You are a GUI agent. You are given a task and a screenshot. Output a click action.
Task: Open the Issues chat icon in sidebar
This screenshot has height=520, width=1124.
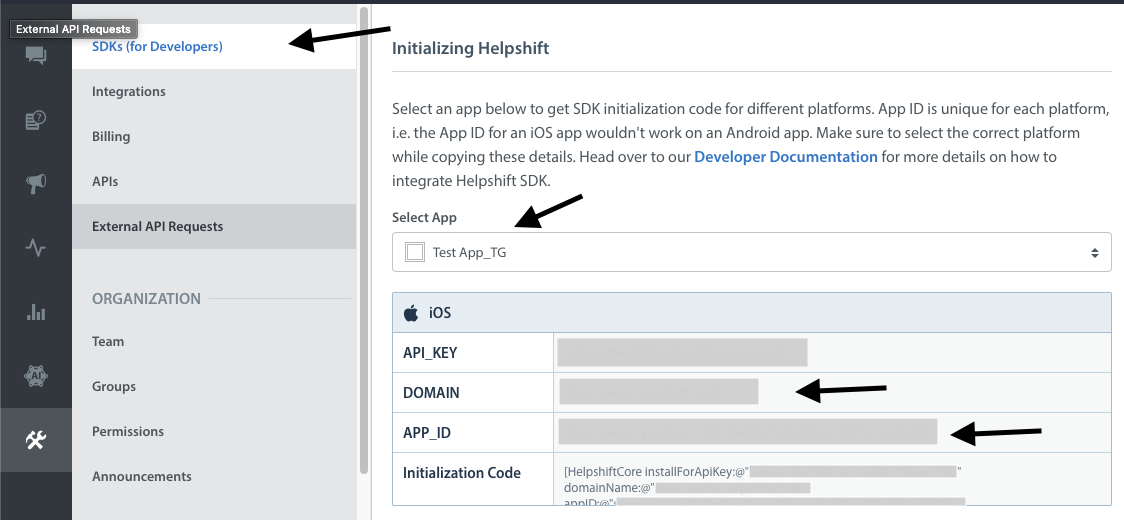36,56
